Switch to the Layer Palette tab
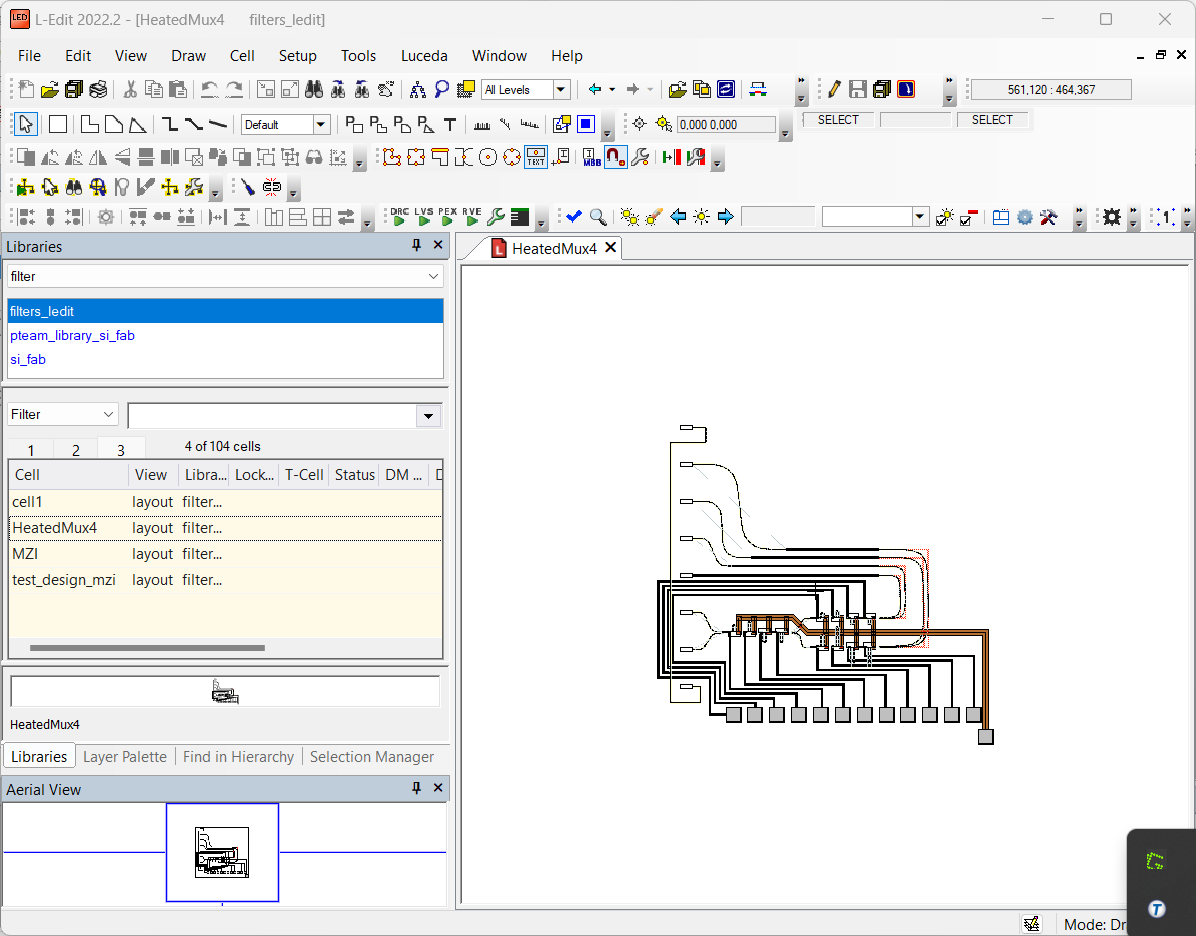The height and width of the screenshot is (936, 1196). pyautogui.click(x=124, y=757)
